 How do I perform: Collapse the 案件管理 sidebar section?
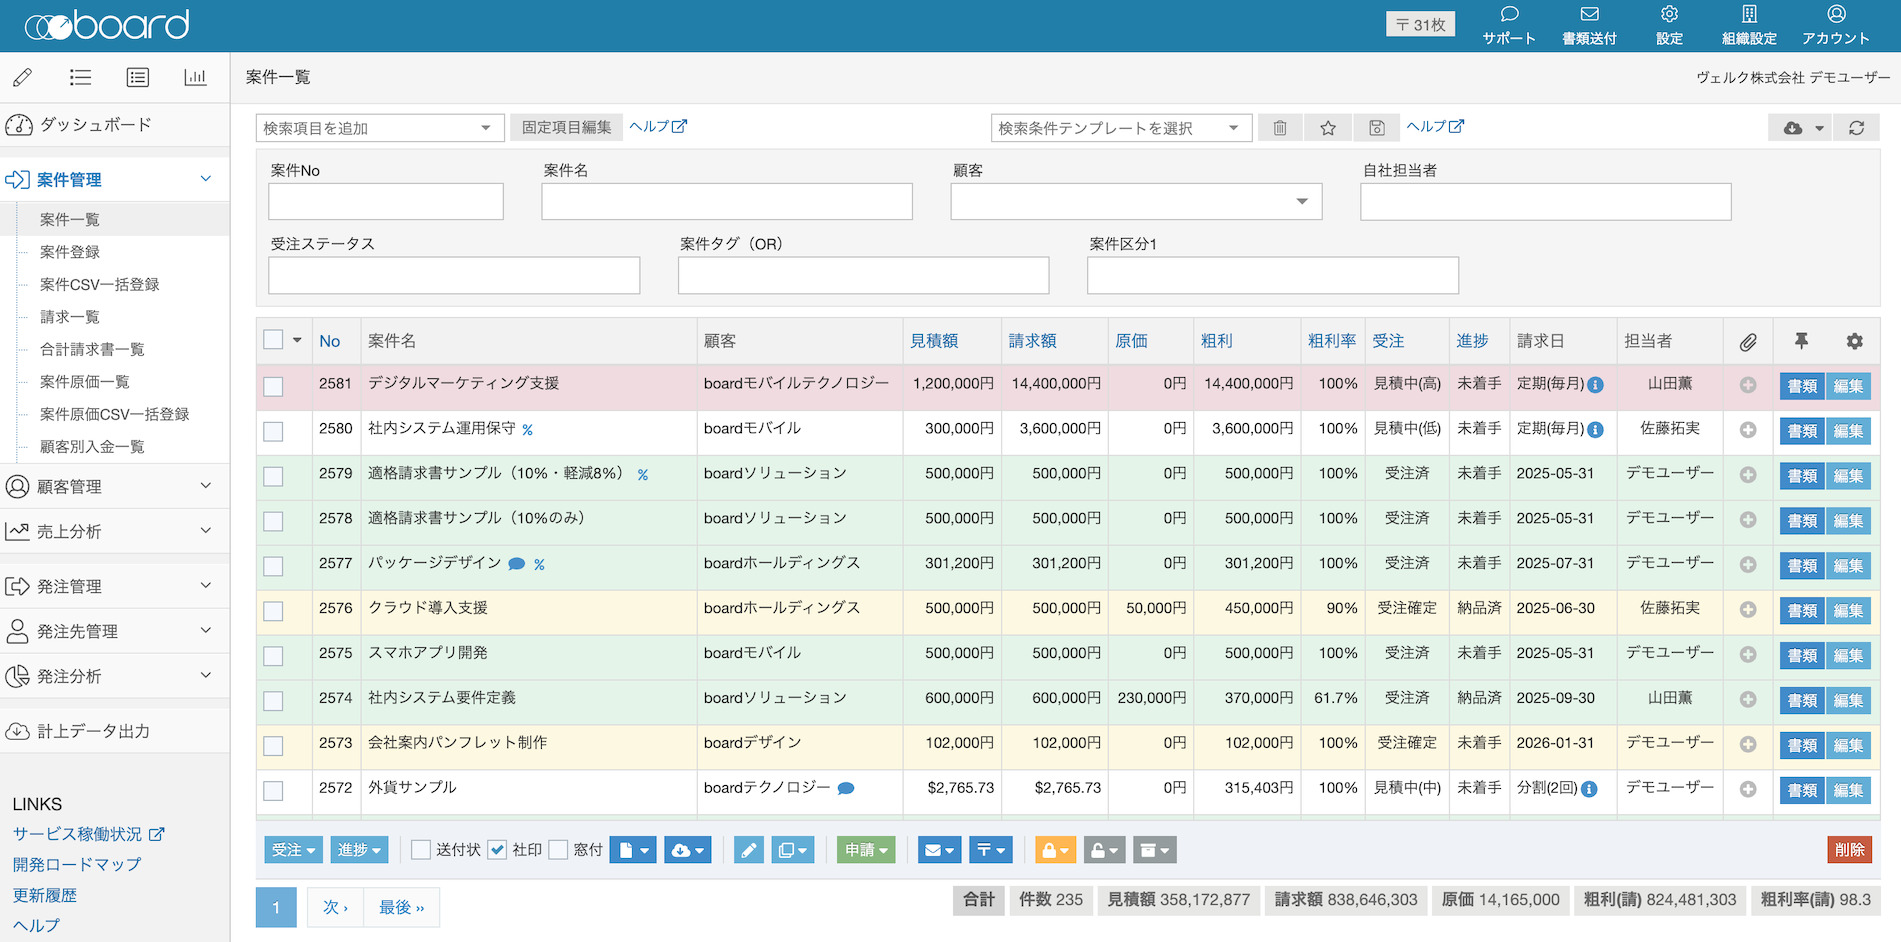point(114,179)
